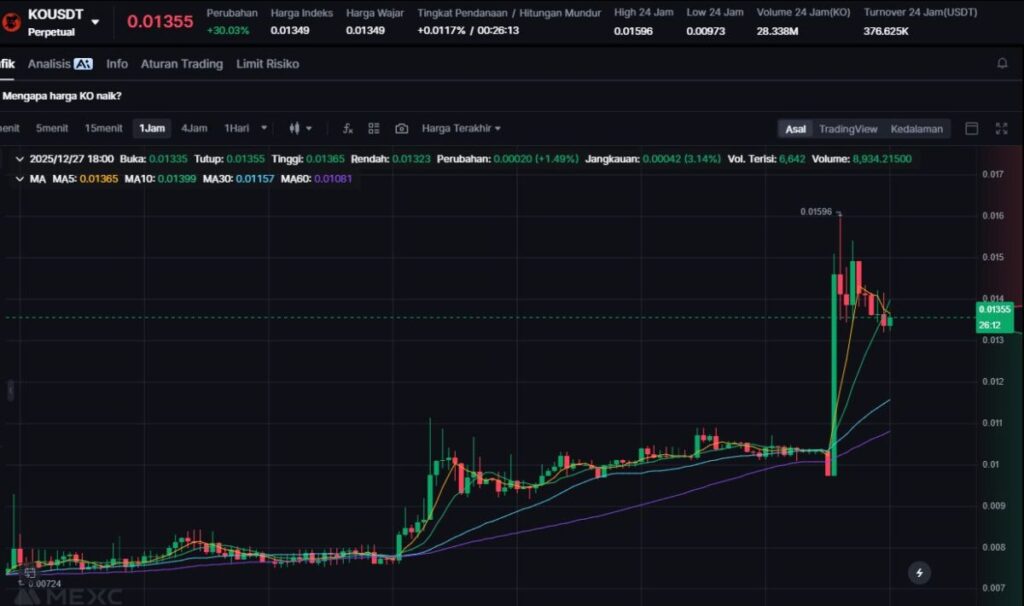Image resolution: width=1024 pixels, height=606 pixels.
Task: Switch chart to Kedalaman depth view
Action: 916,129
